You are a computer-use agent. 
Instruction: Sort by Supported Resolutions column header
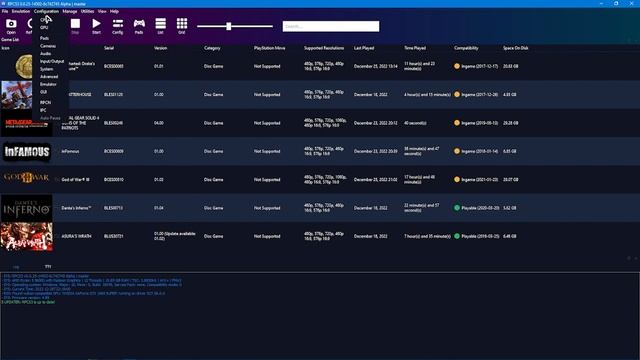(324, 48)
